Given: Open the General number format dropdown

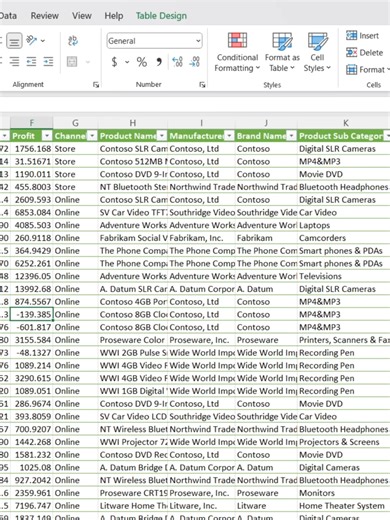Looking at the screenshot, I should [198, 41].
